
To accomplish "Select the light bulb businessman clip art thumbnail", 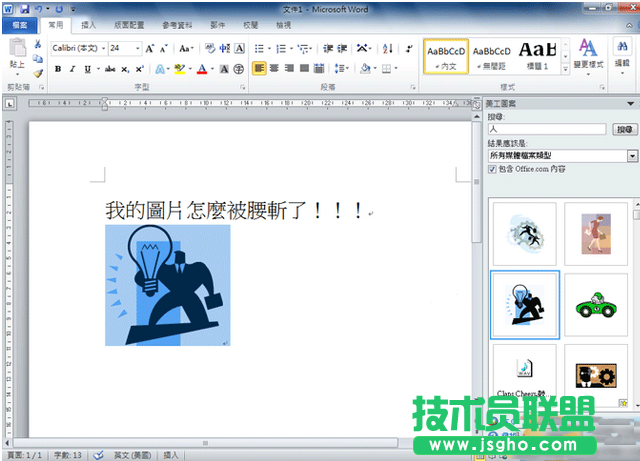I will (525, 305).
